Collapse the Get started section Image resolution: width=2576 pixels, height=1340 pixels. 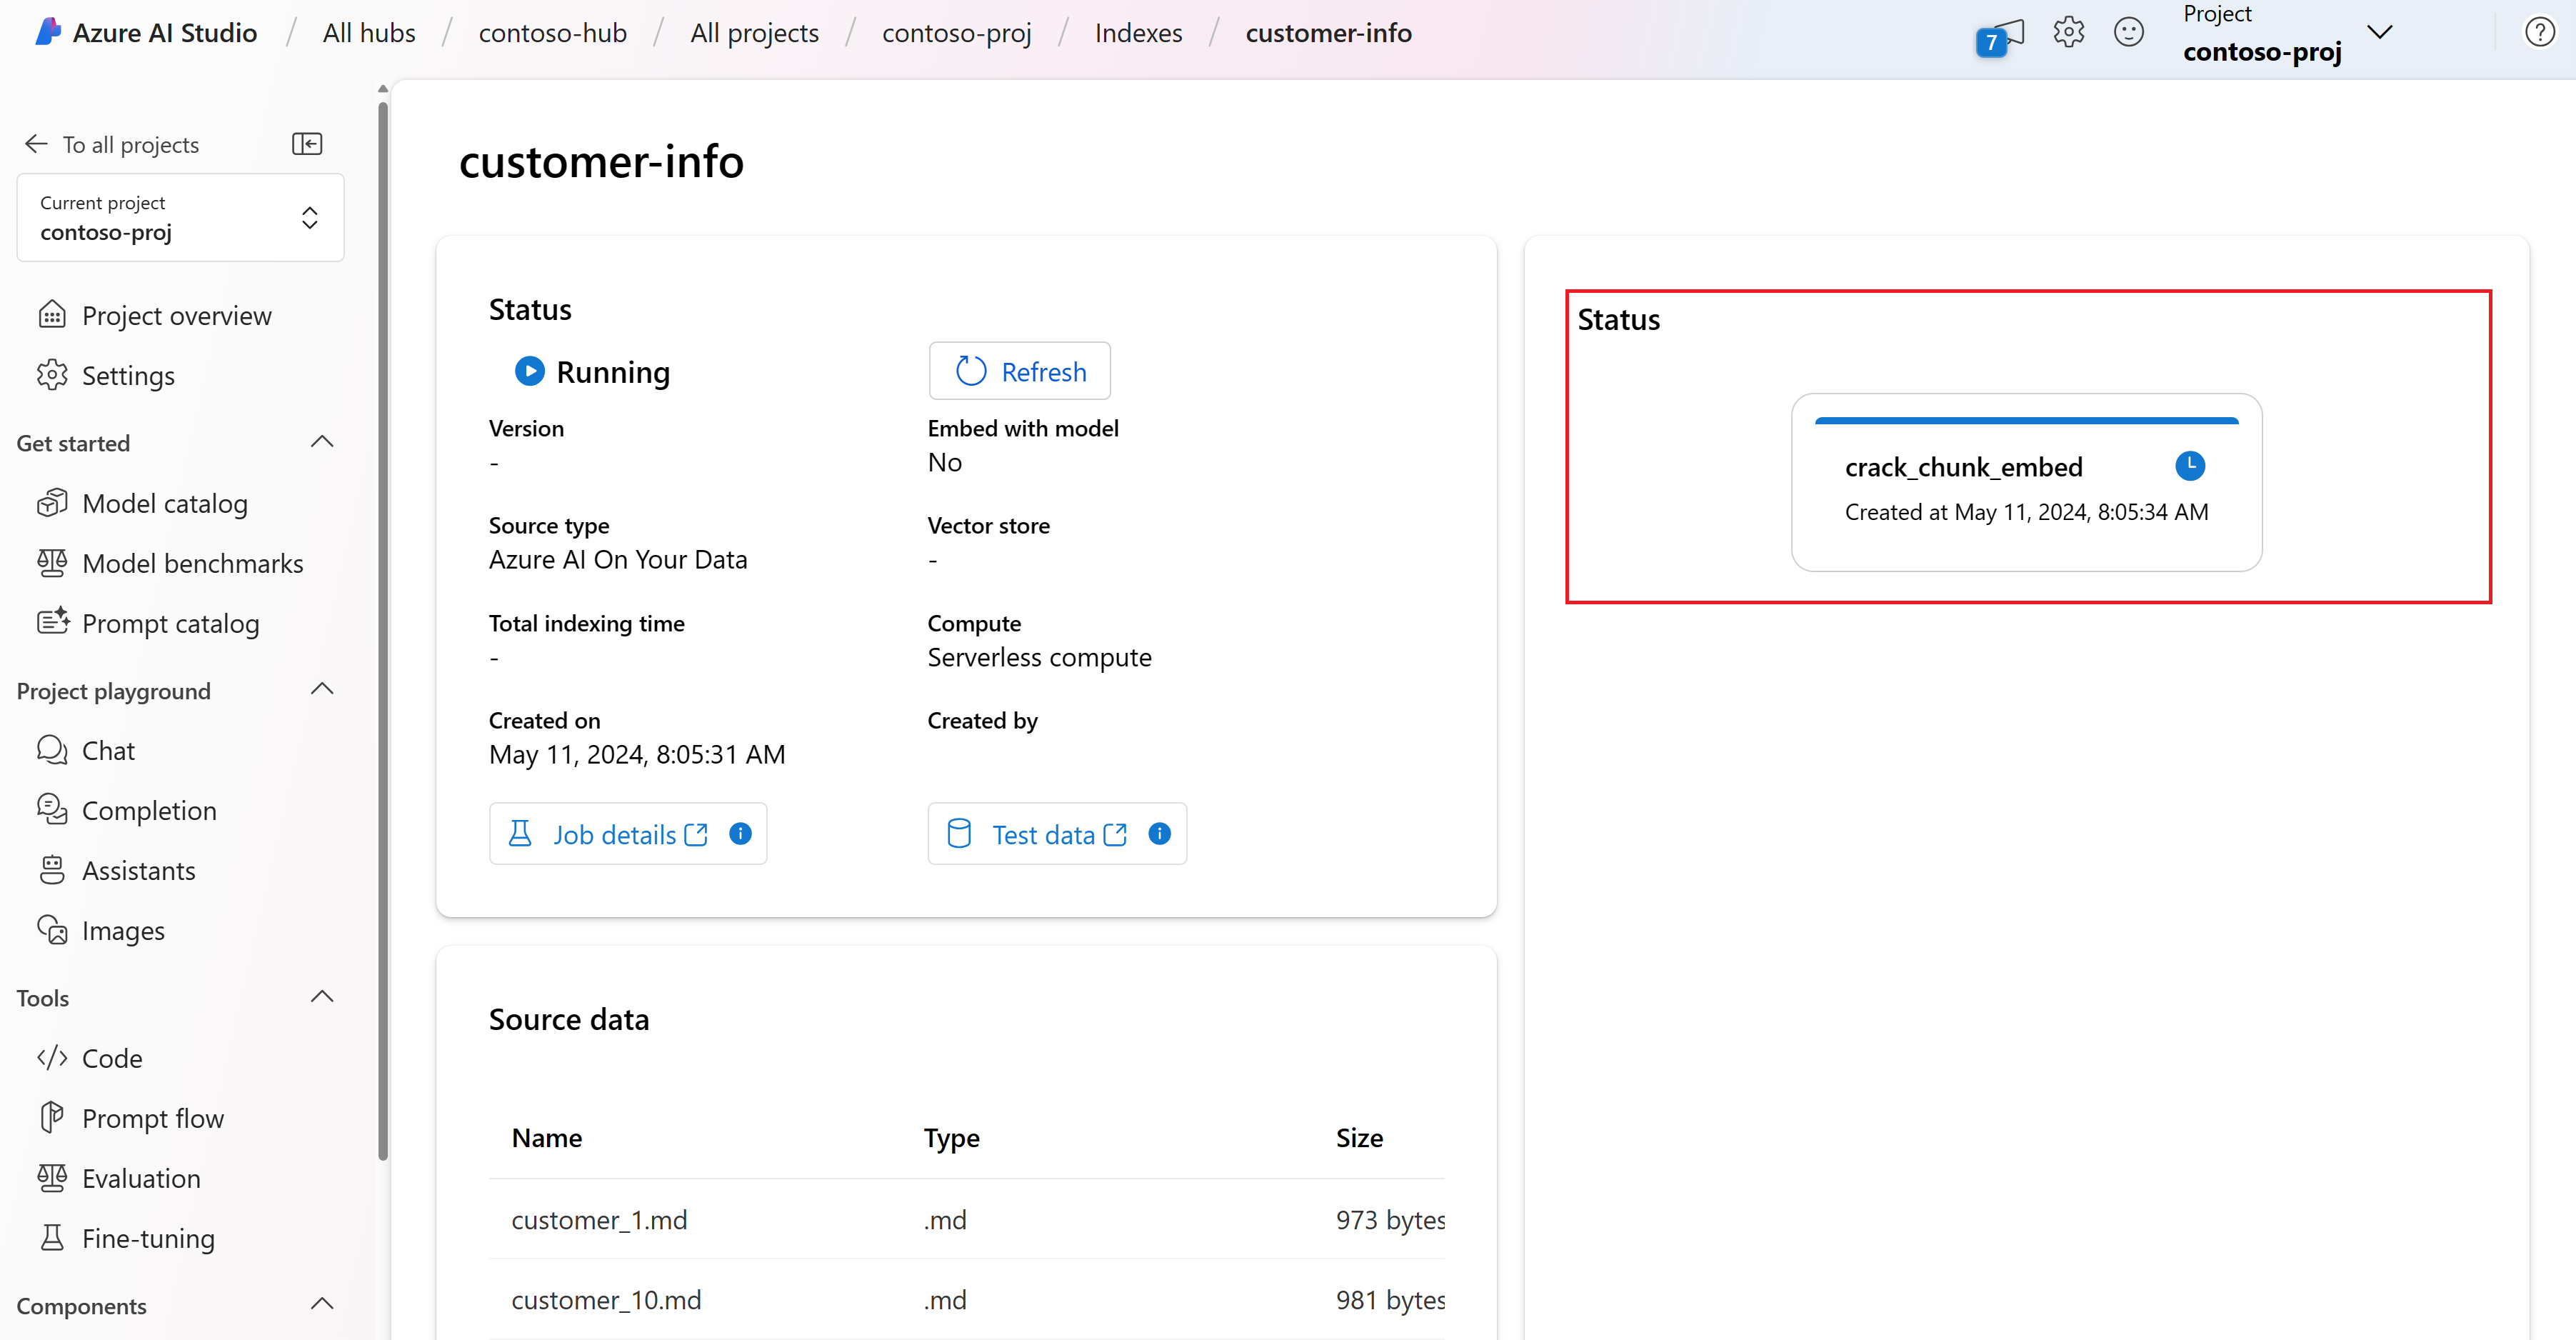322,442
